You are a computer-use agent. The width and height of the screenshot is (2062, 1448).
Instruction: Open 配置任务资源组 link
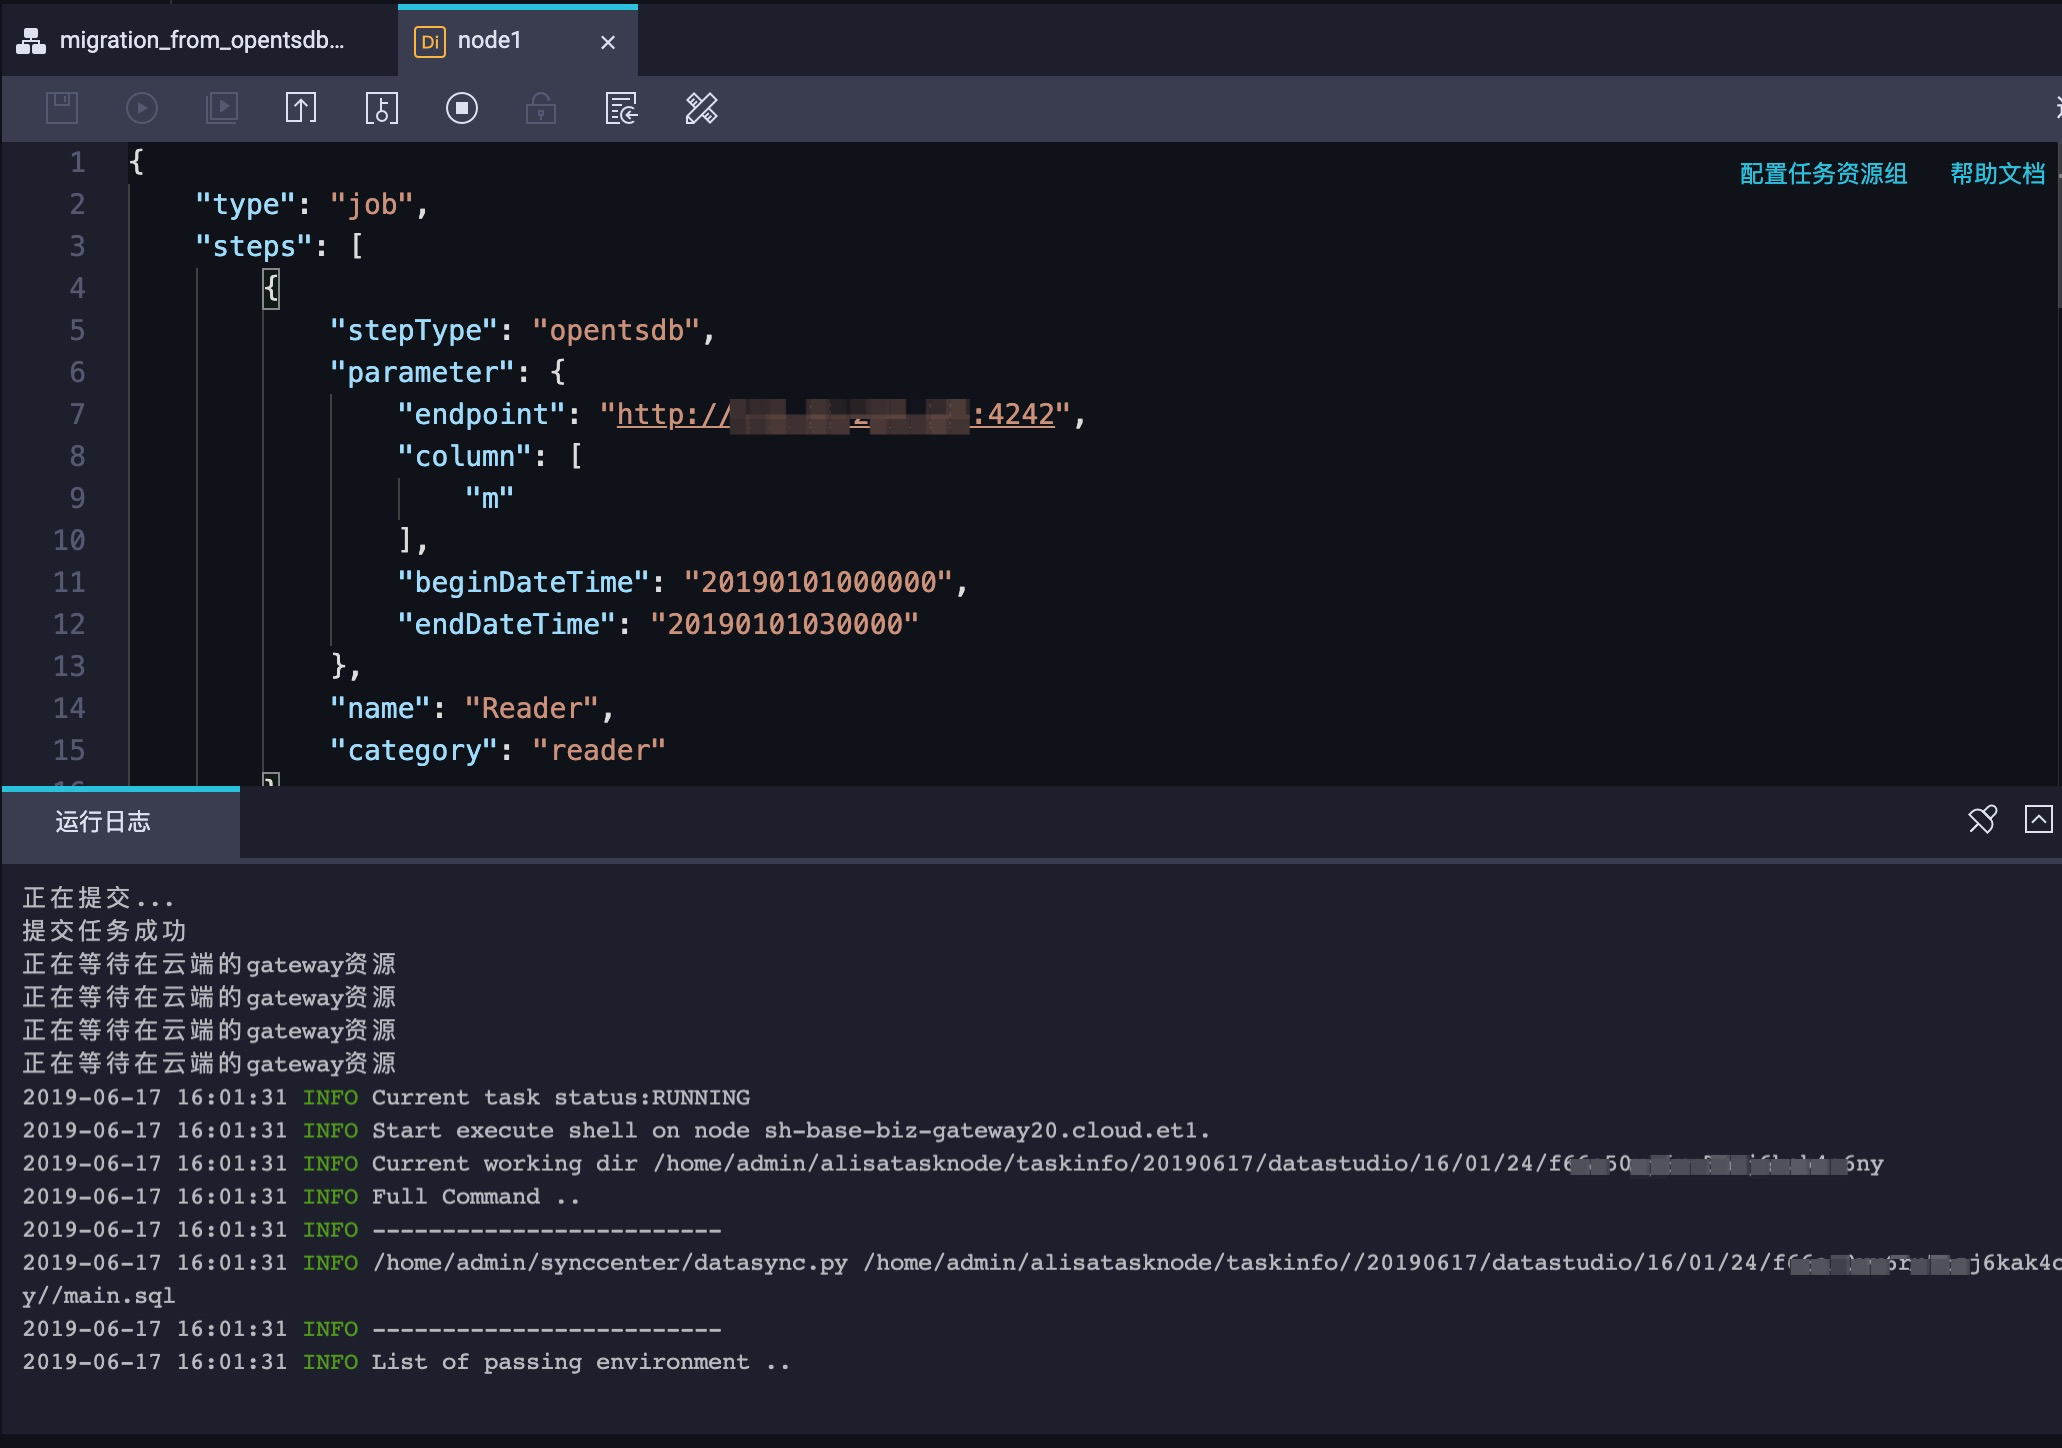[x=1823, y=174]
